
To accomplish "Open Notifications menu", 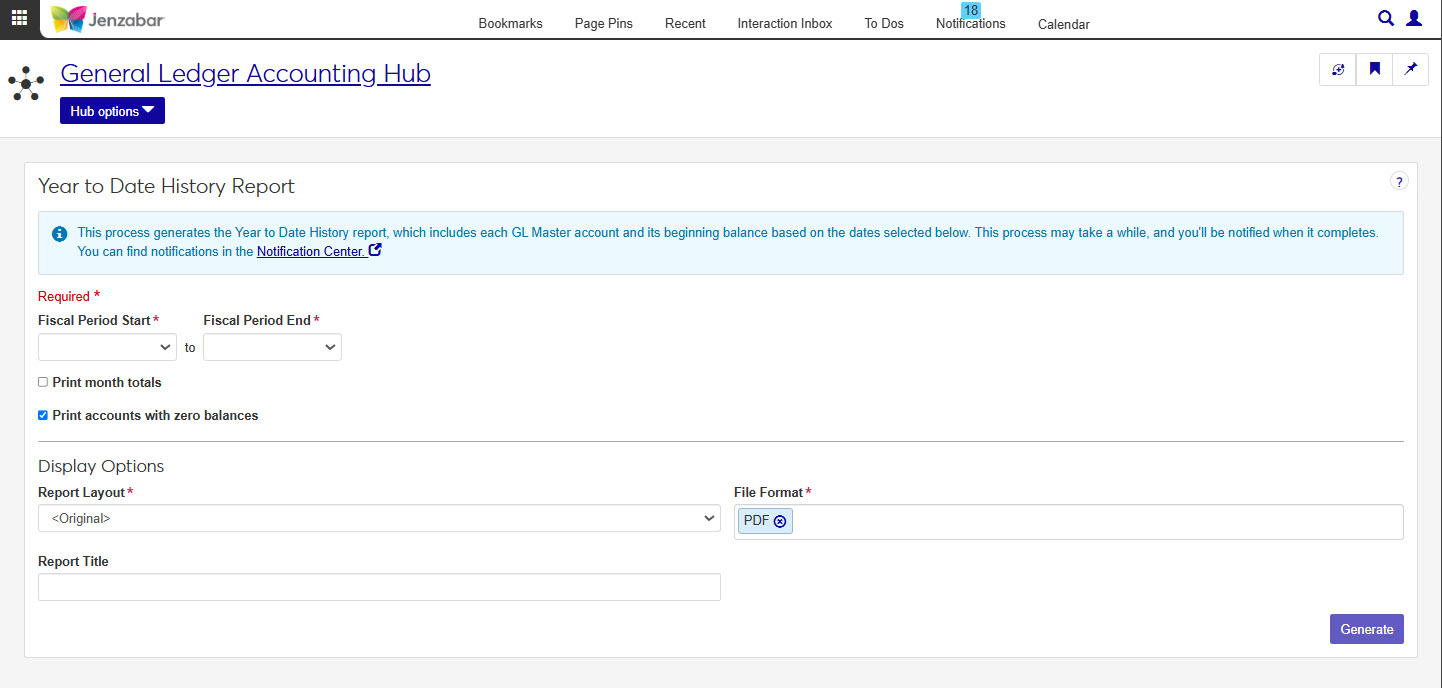I will pos(971,23).
